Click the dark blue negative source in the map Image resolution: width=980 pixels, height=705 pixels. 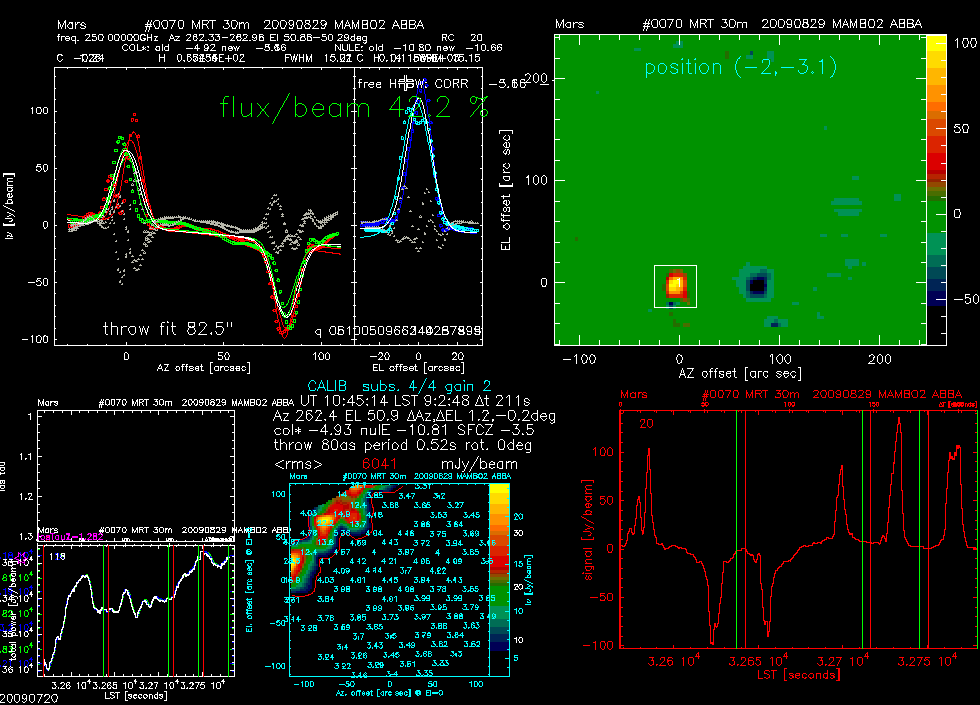757,286
